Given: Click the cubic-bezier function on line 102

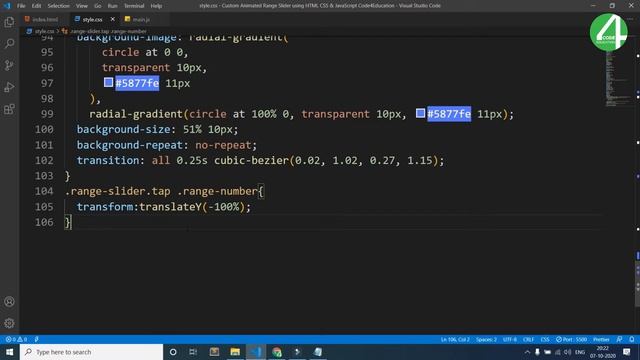Looking at the screenshot, I should pos(251,160).
